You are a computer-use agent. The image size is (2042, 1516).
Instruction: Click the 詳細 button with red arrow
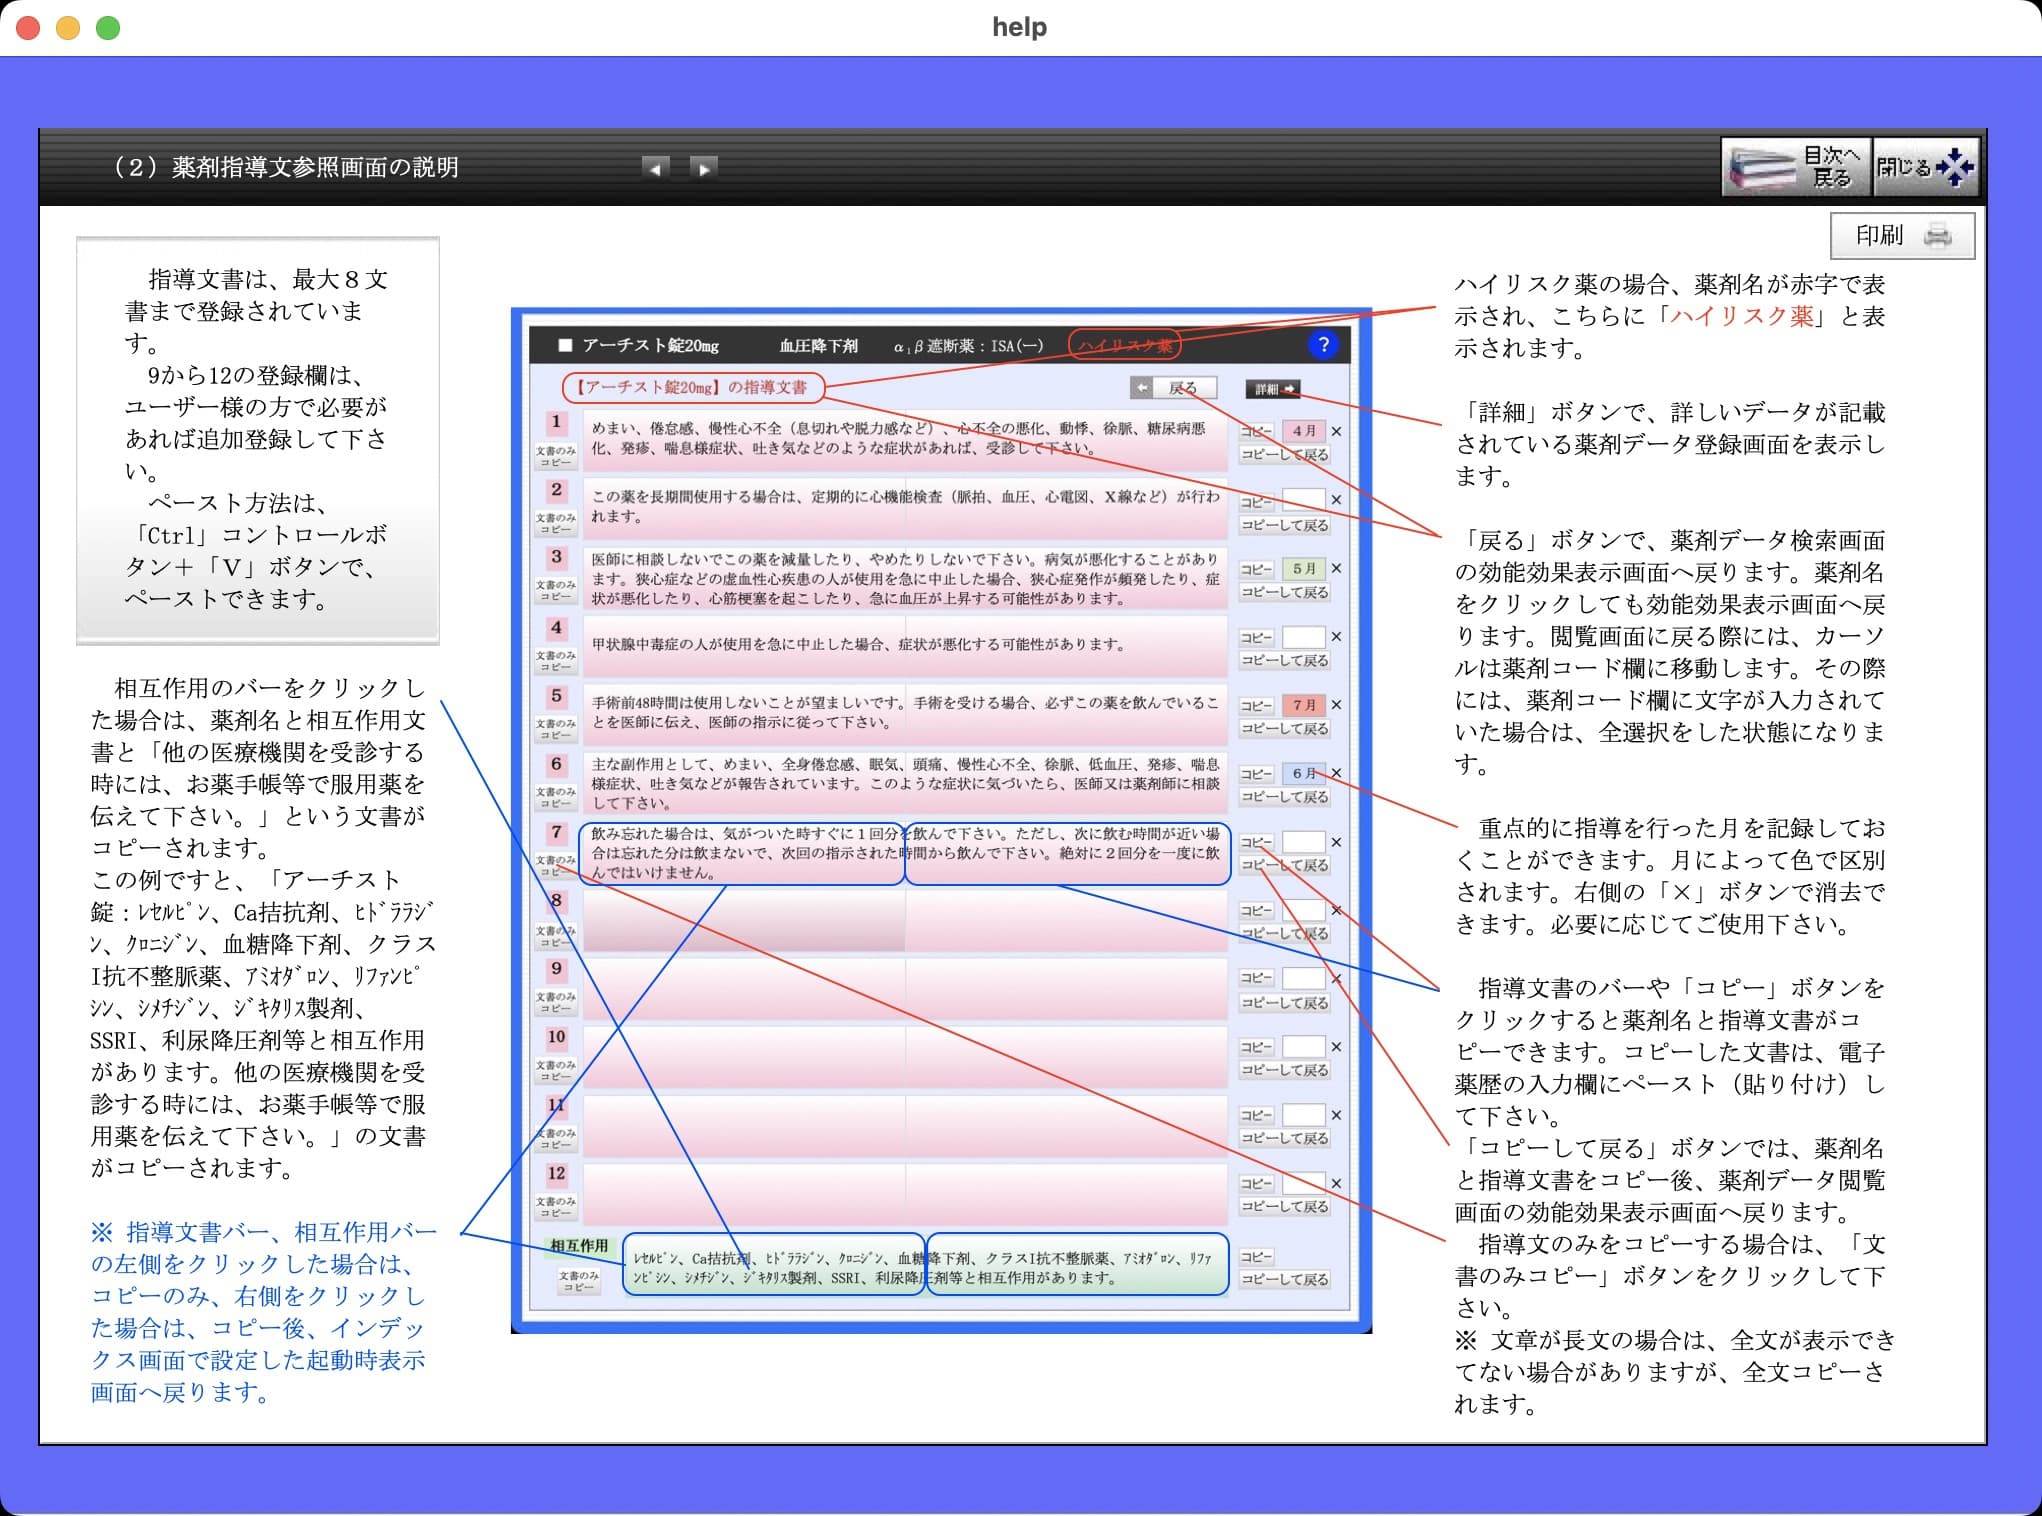1272,389
